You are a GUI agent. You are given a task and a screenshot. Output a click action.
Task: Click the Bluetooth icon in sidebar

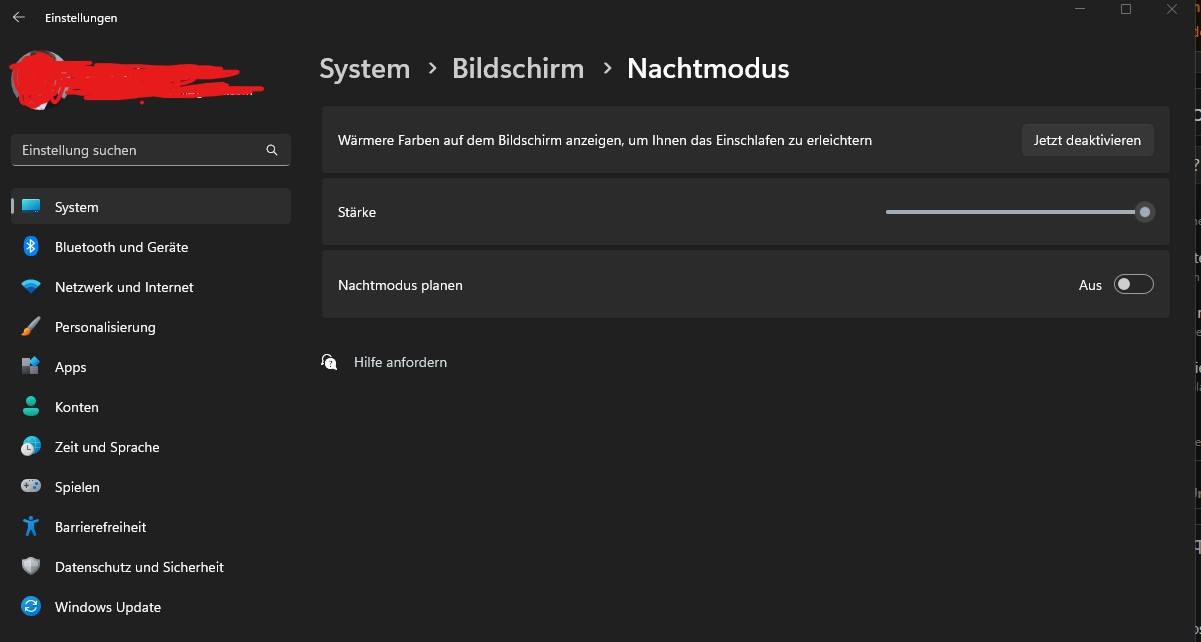click(x=31, y=247)
